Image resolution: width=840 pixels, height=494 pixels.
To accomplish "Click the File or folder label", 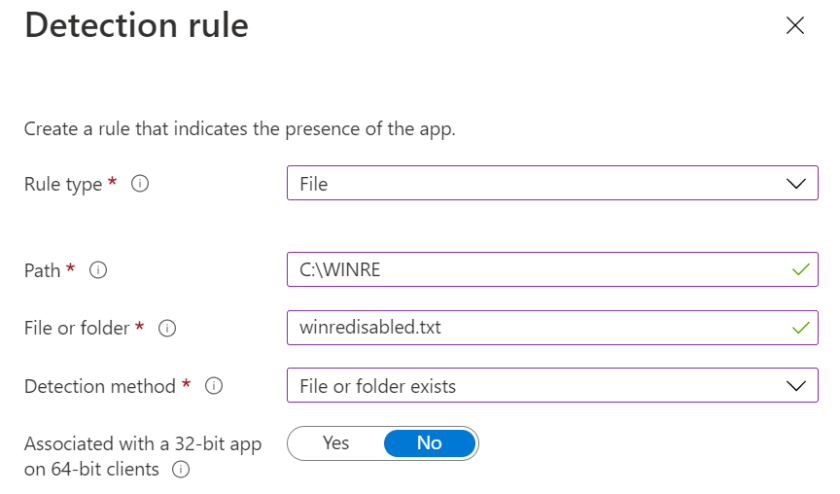I will click(77, 328).
